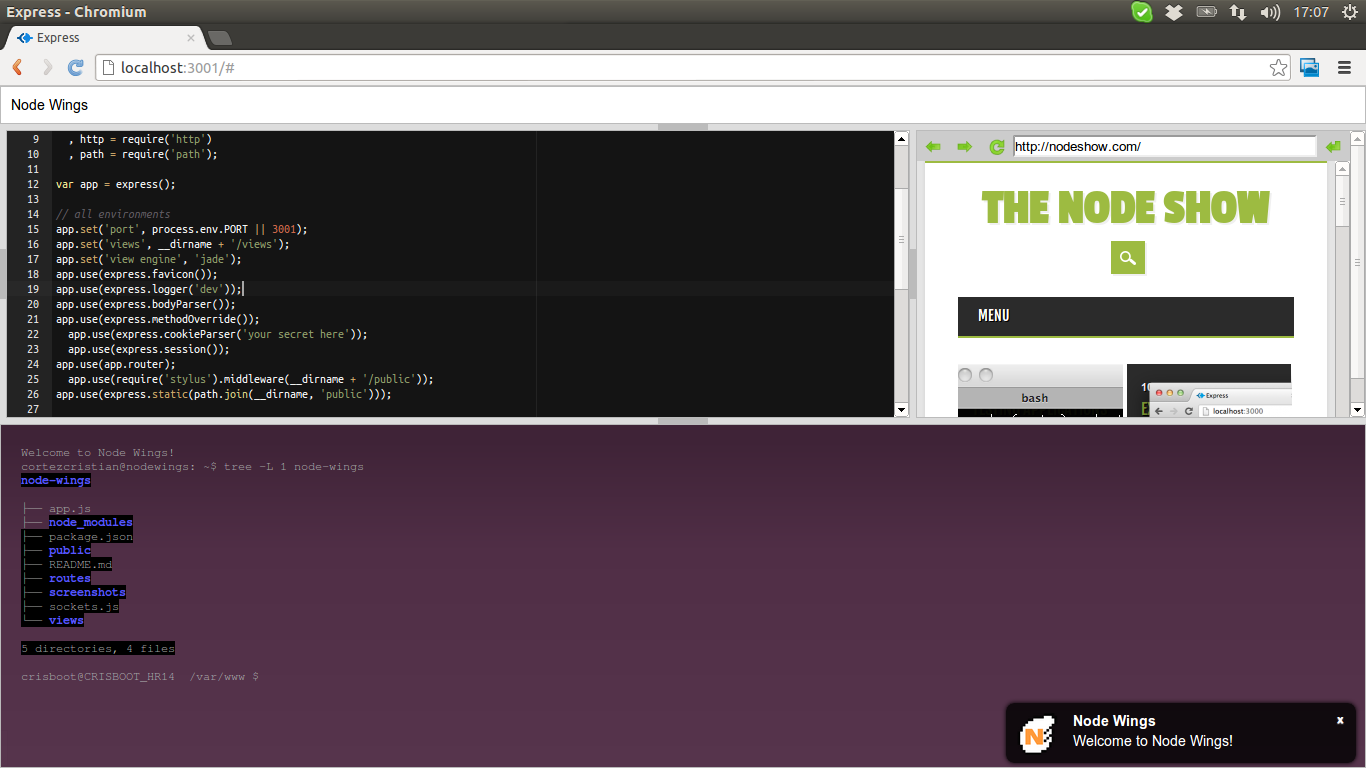Open the Dropbox tray icon
This screenshot has width=1366, height=768.
pos(1174,12)
